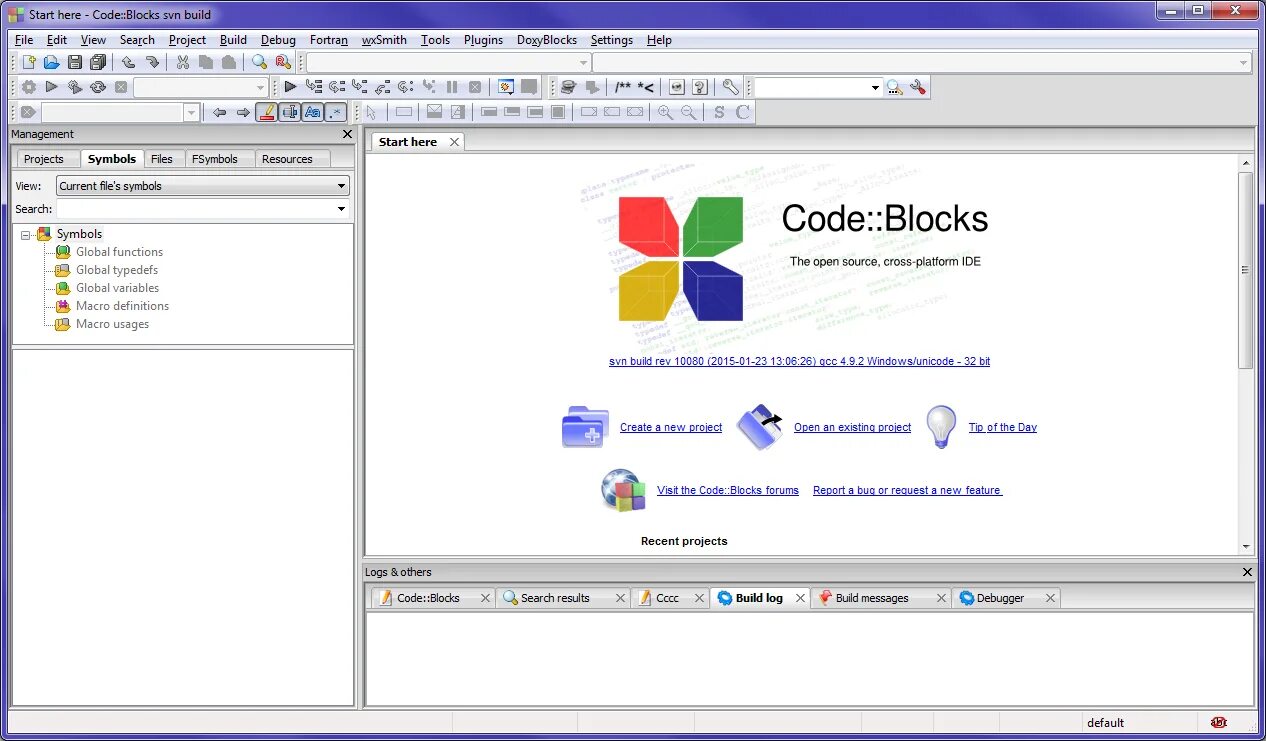Toggle Regular expression .* button

[336, 112]
